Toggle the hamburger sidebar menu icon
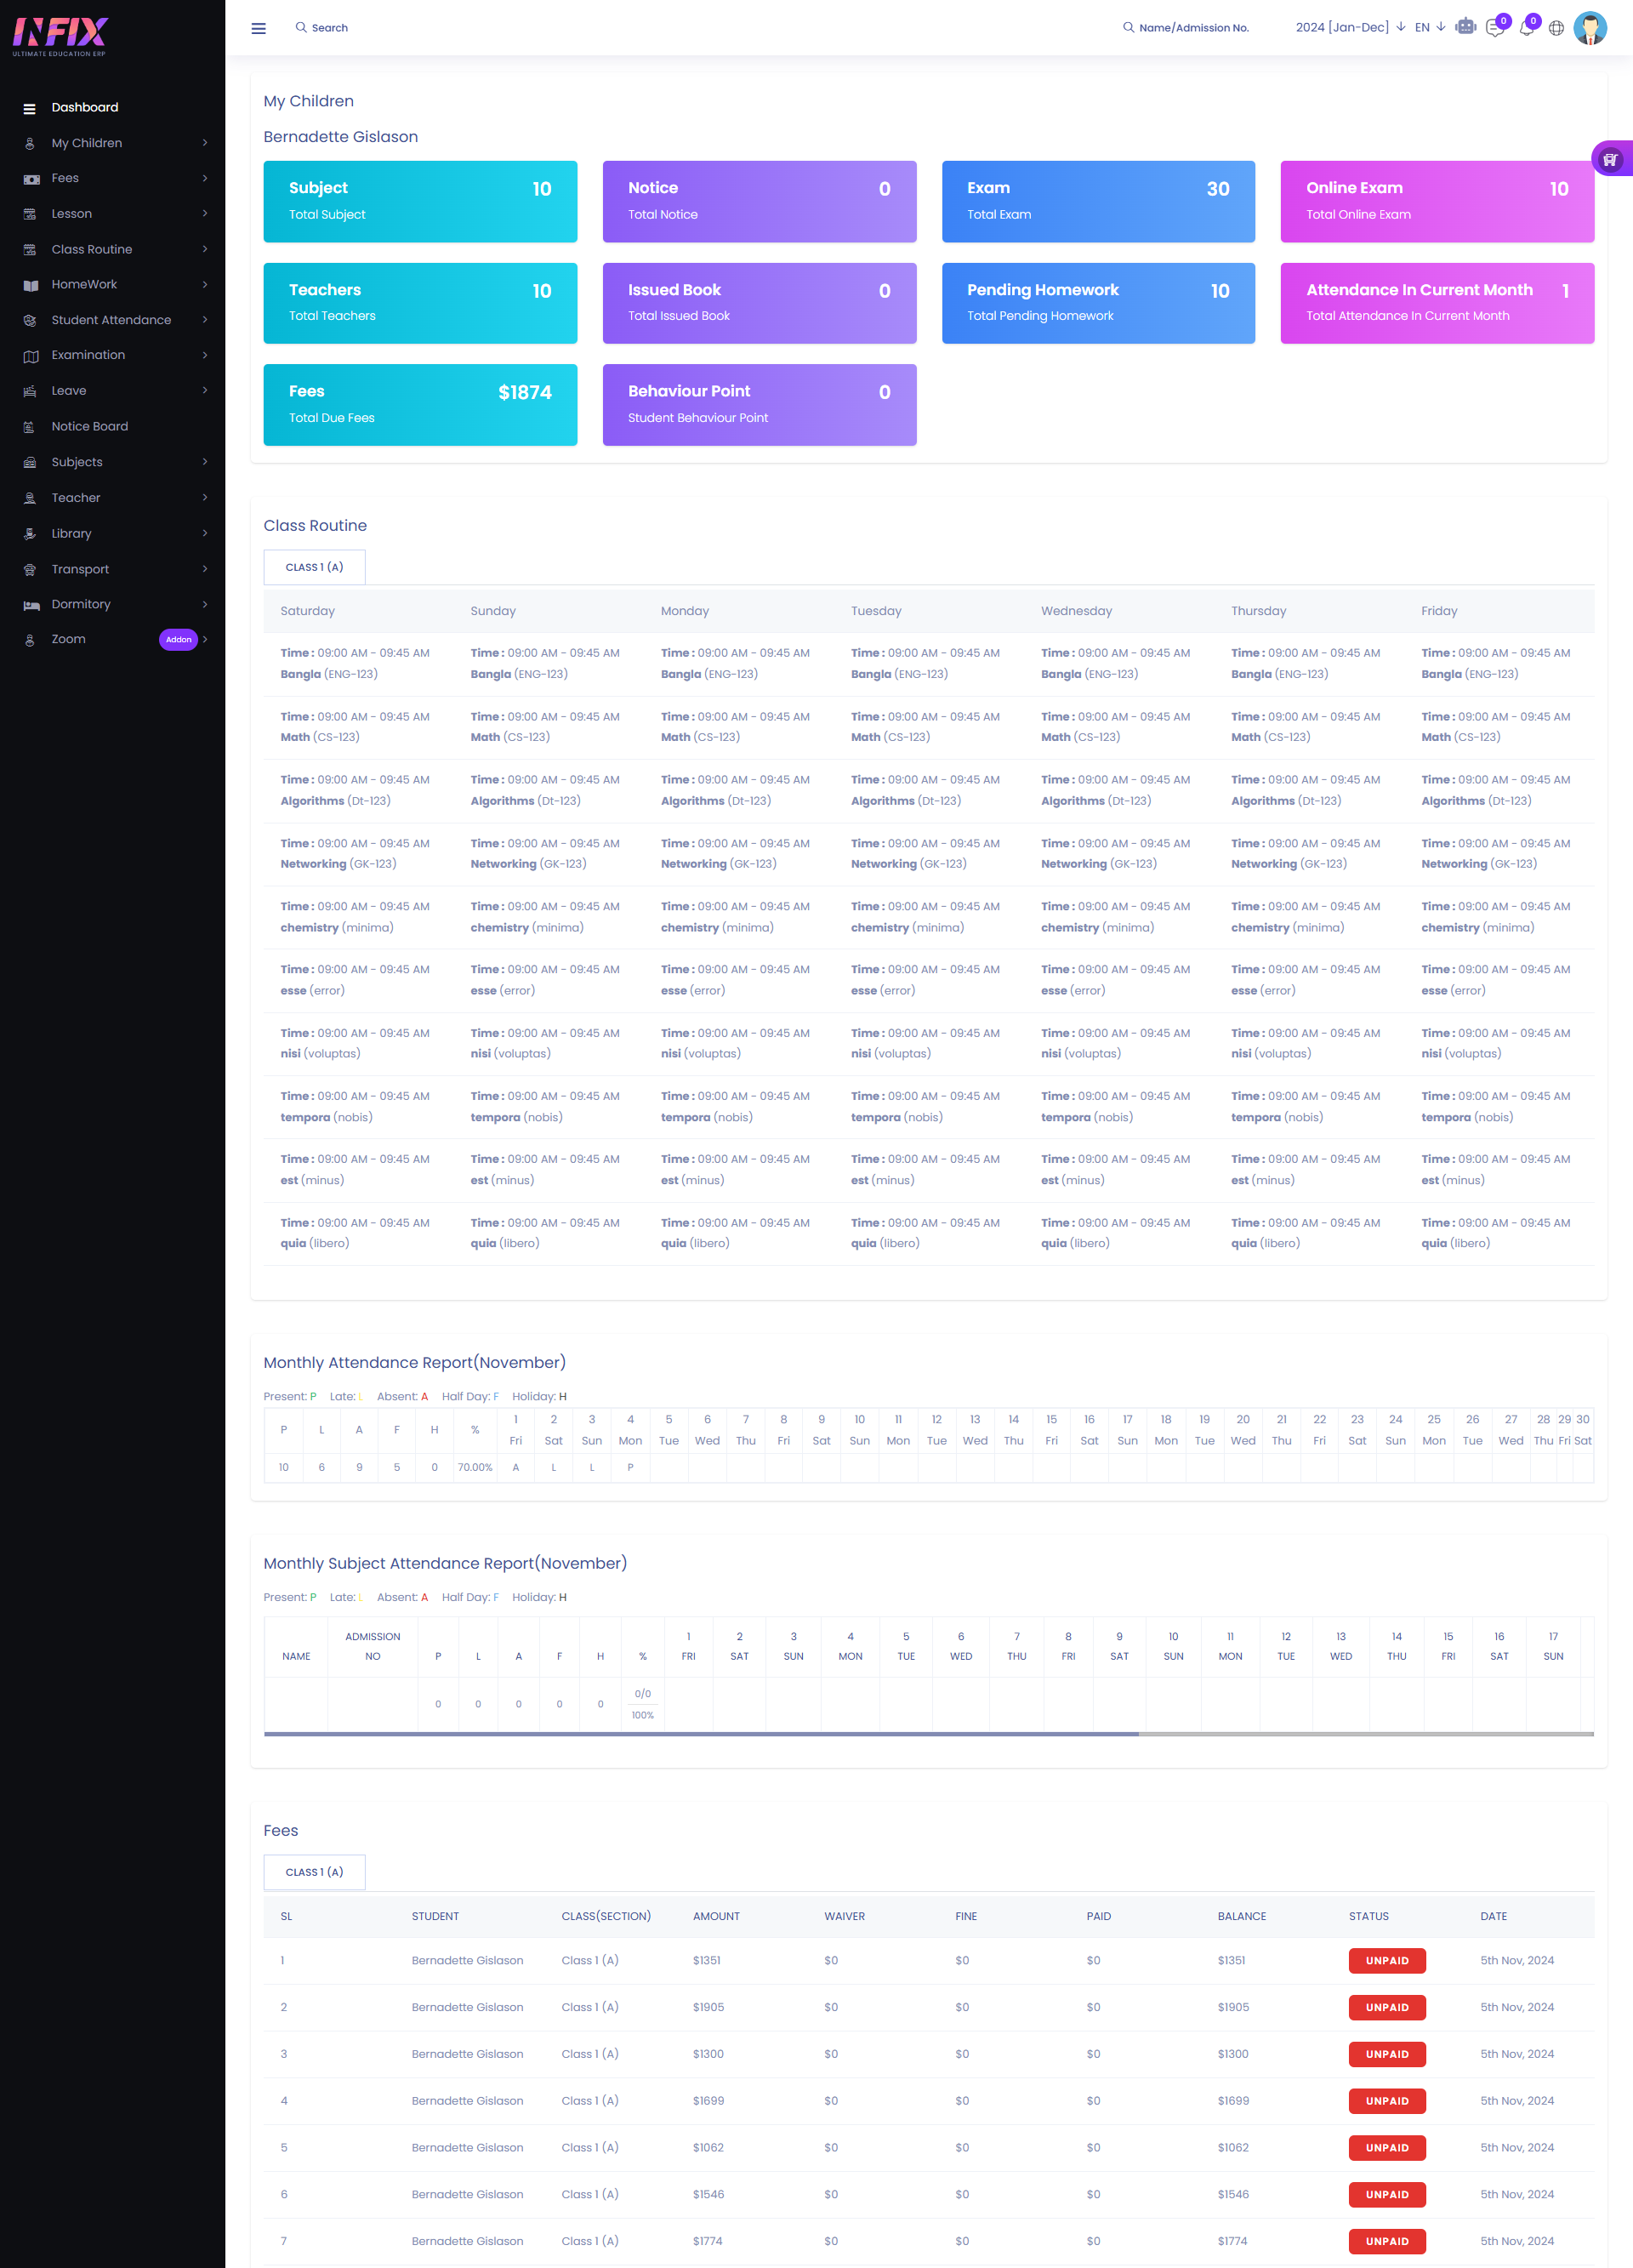Viewport: 1633px width, 2268px height. pyautogui.click(x=258, y=28)
